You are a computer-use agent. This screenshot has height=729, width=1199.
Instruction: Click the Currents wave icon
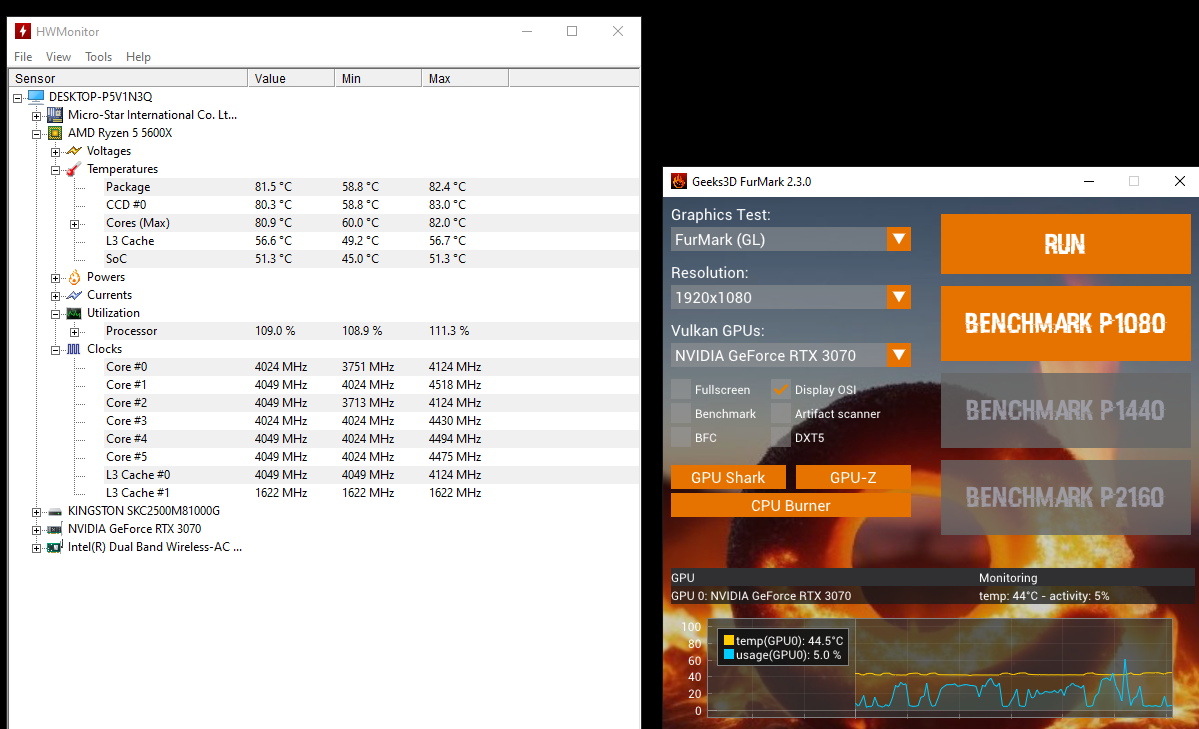(74, 295)
